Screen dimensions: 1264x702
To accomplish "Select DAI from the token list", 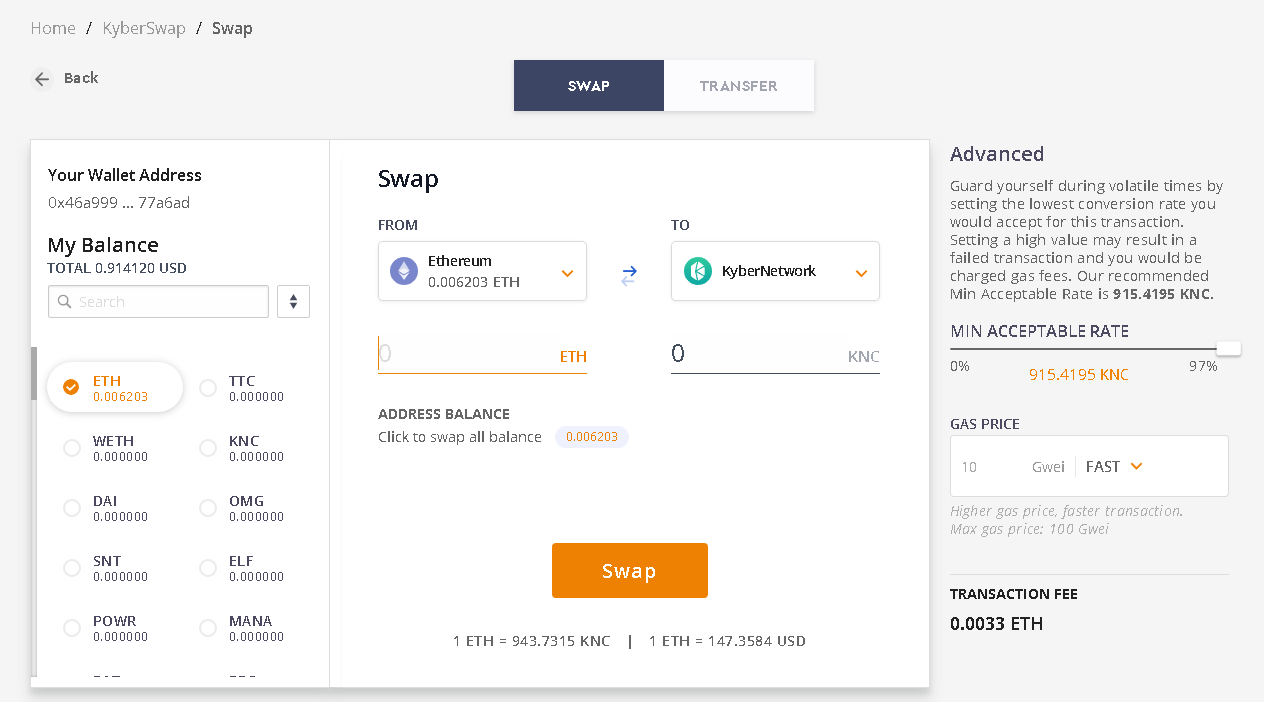I will click(71, 508).
